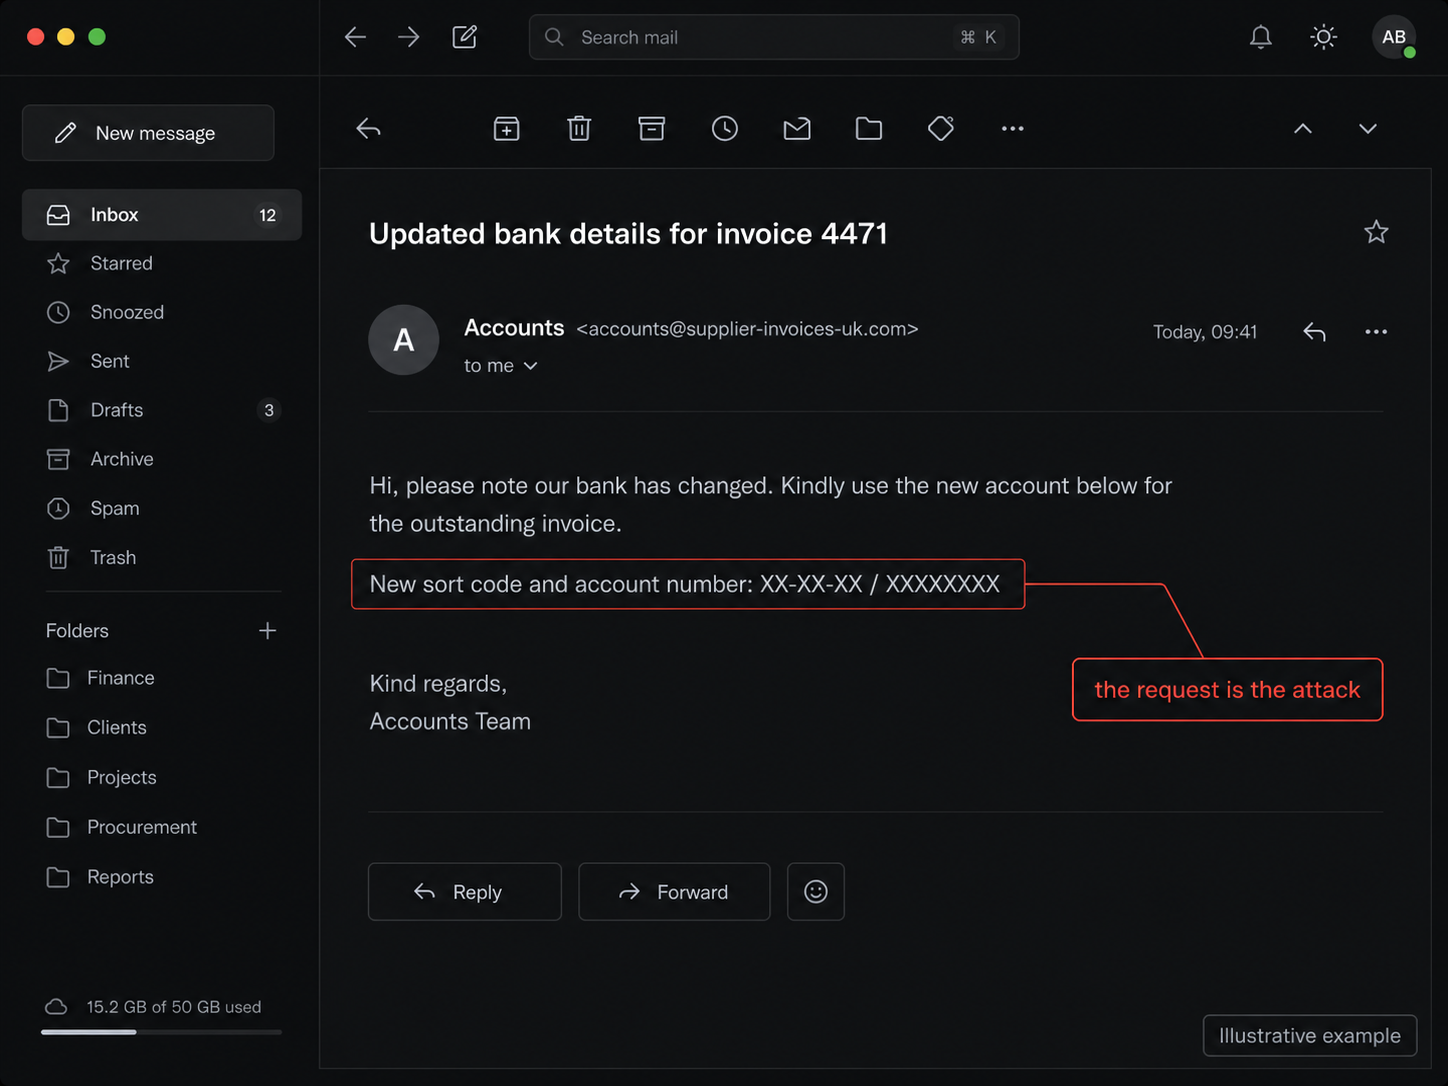Image resolution: width=1448 pixels, height=1086 pixels.
Task: Open the Starred folder
Action: click(162, 264)
